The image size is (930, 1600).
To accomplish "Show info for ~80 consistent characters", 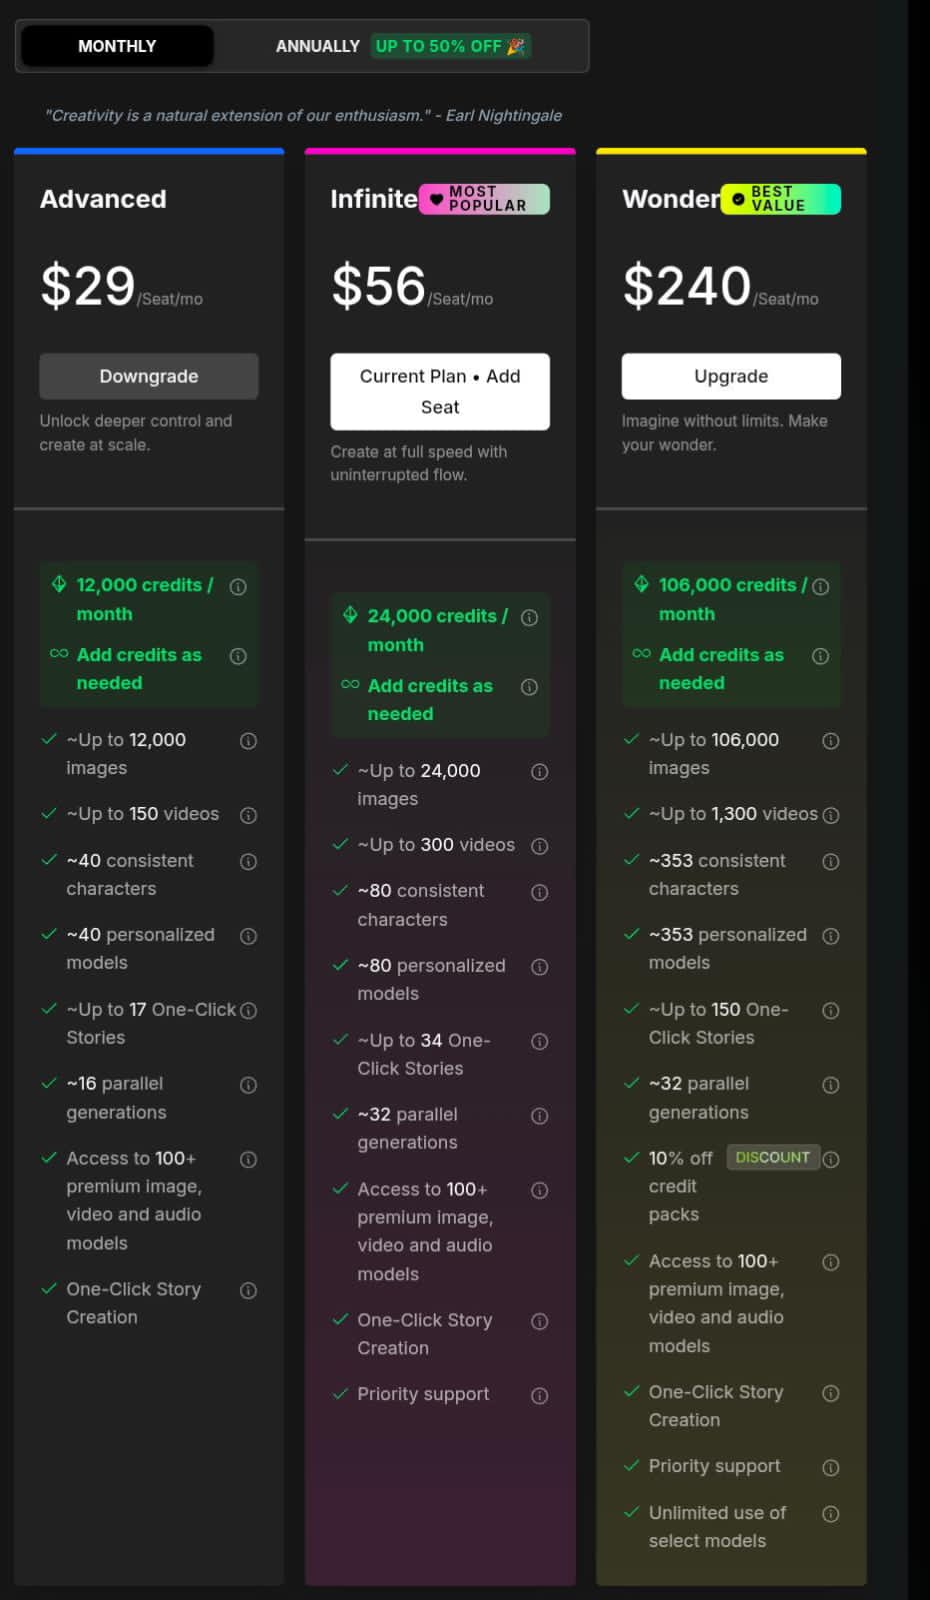I will 540,892.
